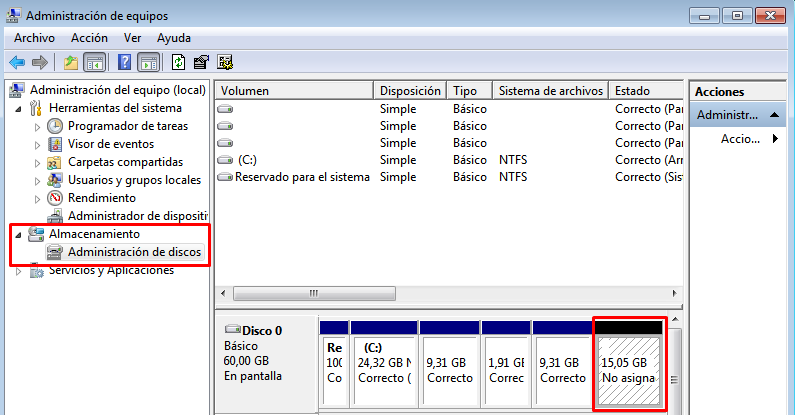Open Help via the question mark icon
The width and height of the screenshot is (795, 415).
pyautogui.click(x=125, y=62)
